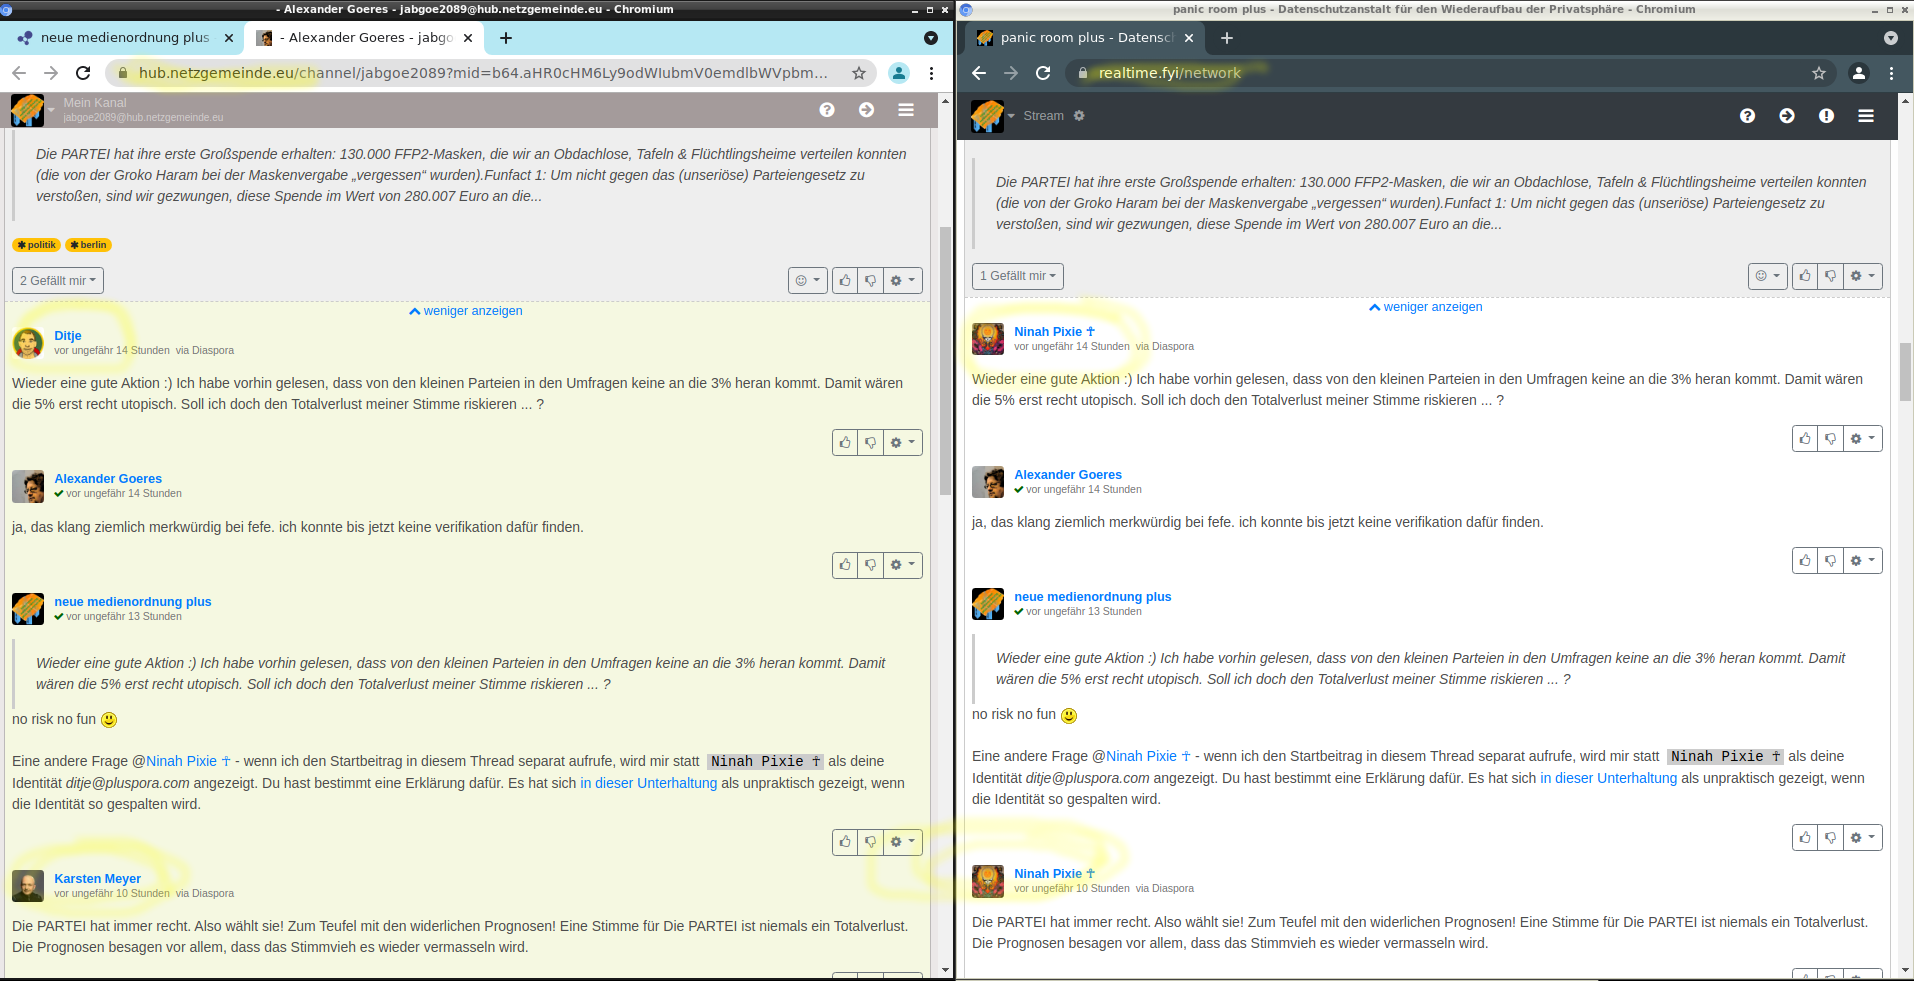Dislike Alexander Goeres' comment in left window
Screen dimensions: 1914x981
pos(871,566)
